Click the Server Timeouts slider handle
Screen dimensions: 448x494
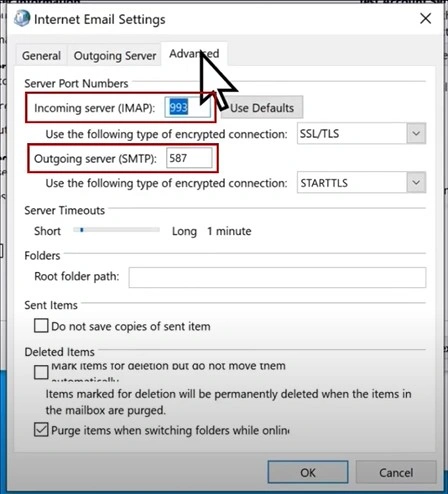coord(82,230)
